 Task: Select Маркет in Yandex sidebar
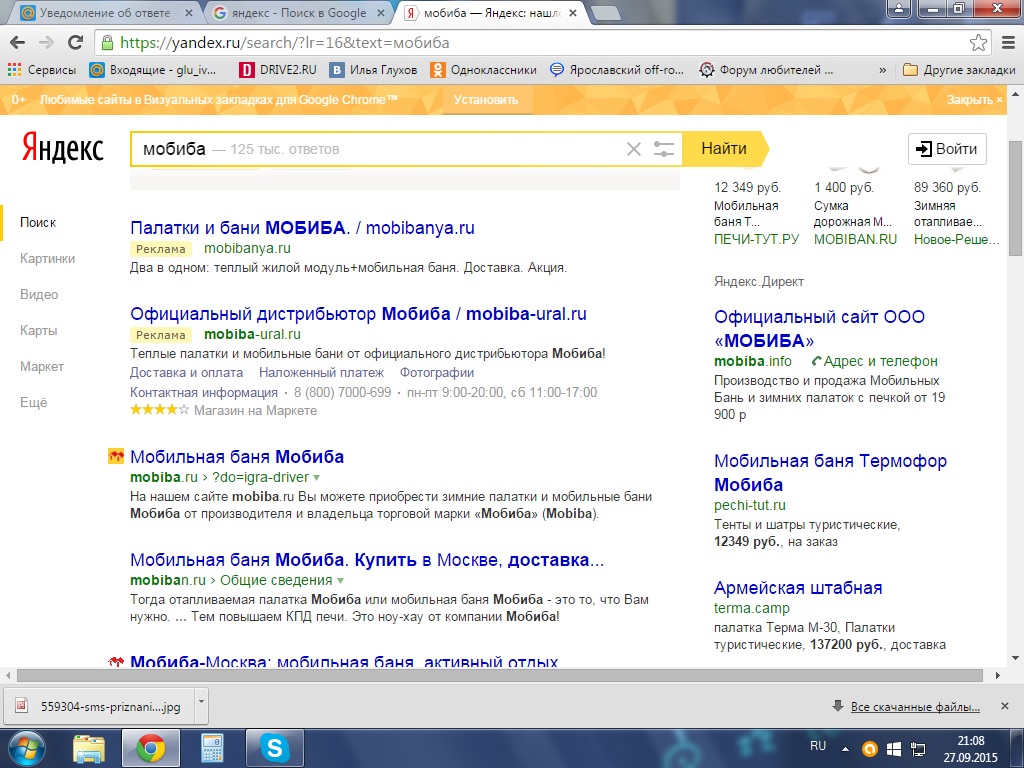tap(42, 366)
